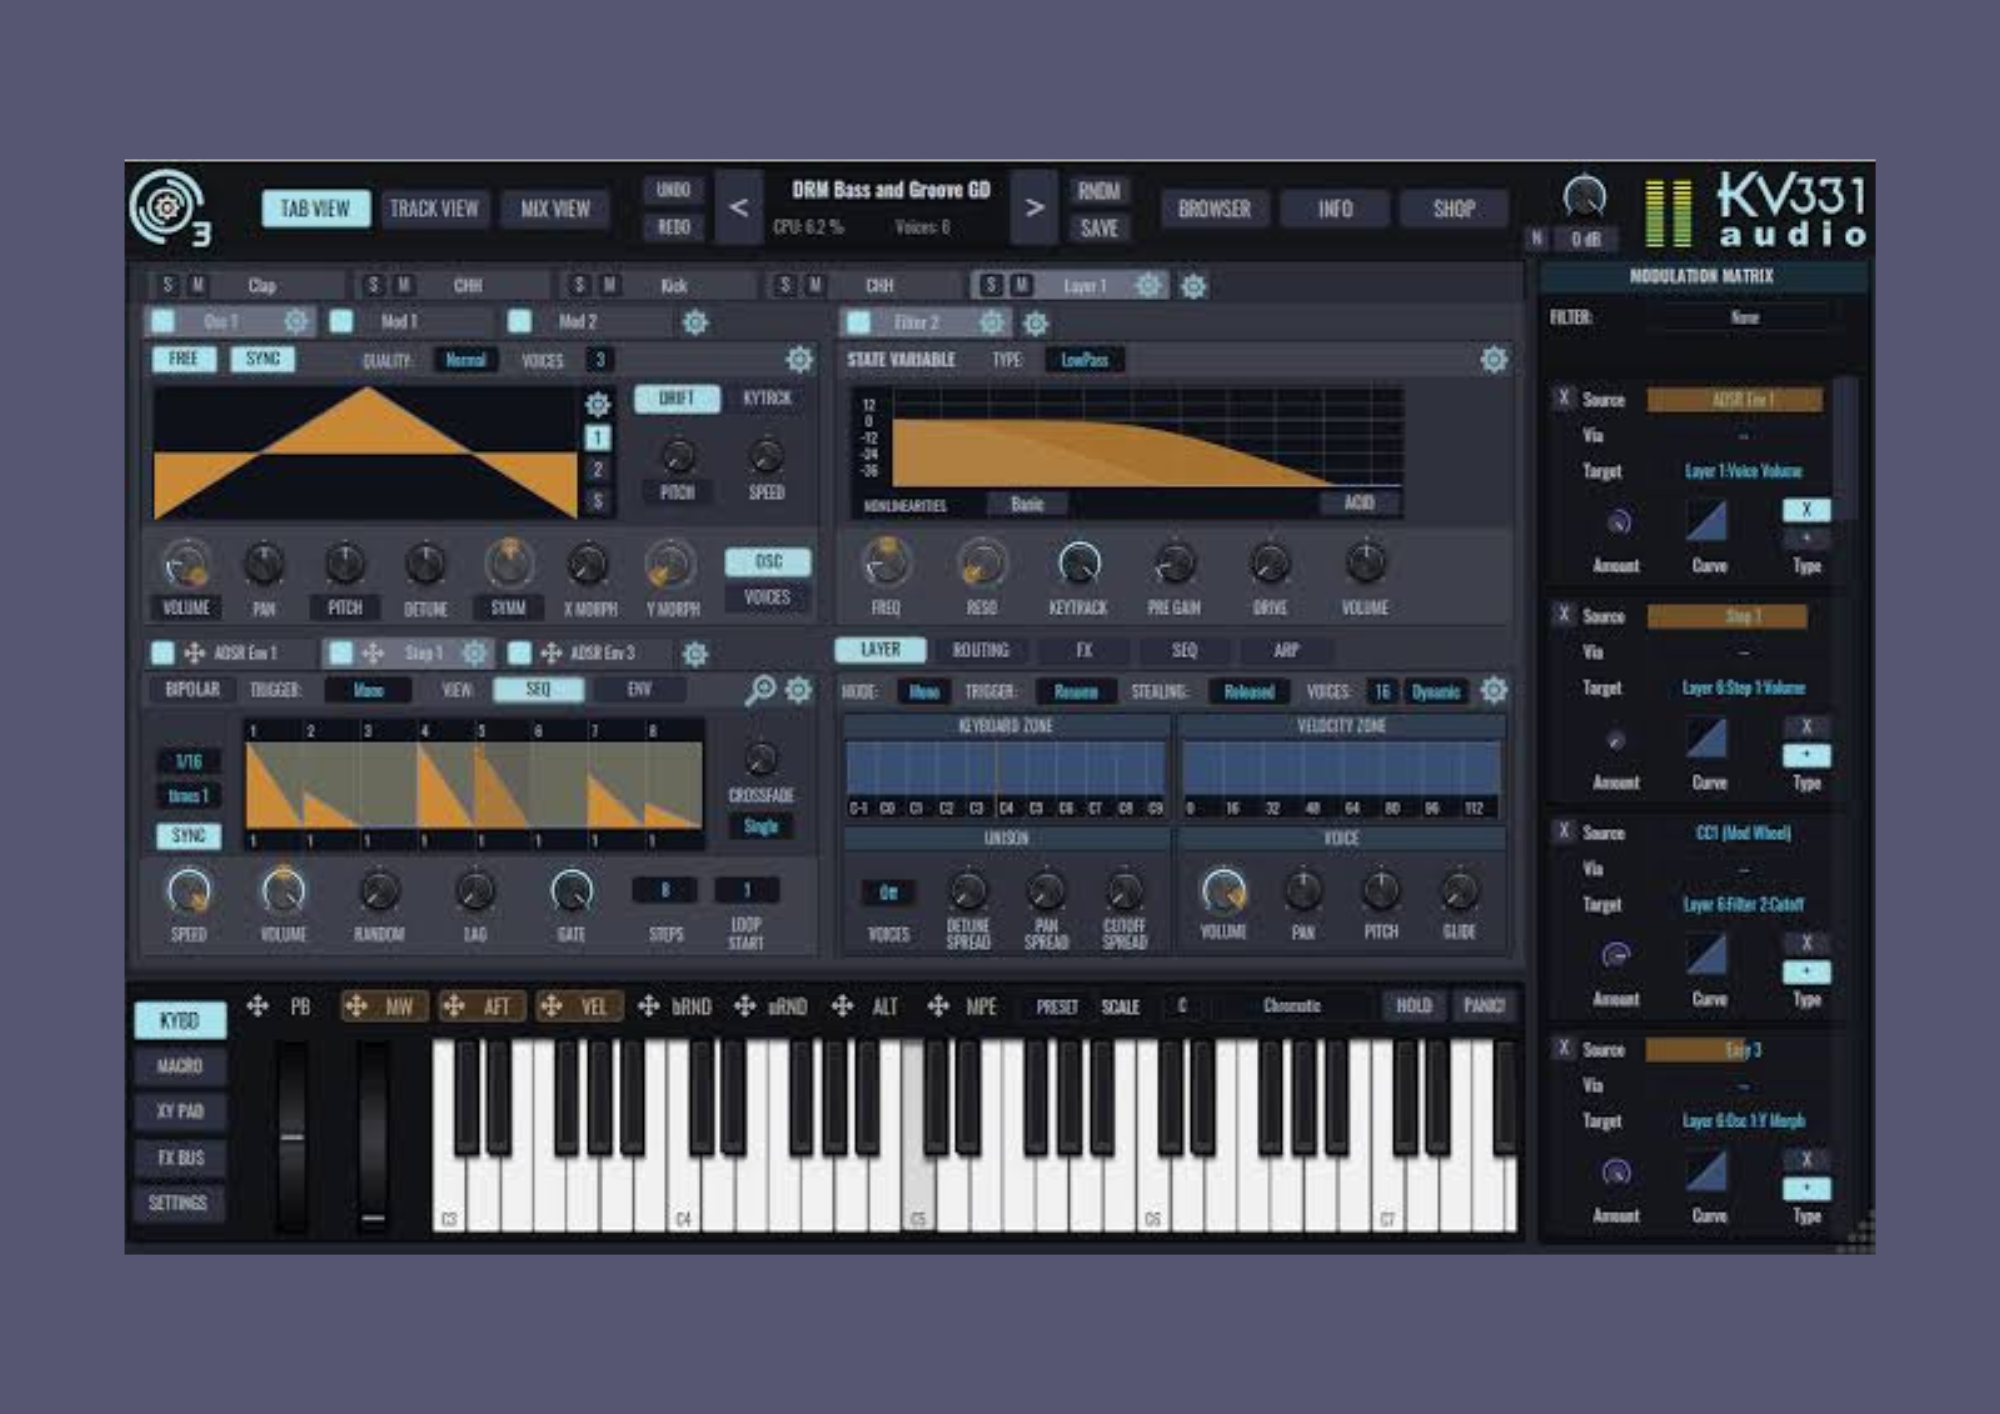2000x1414 pixels.
Task: Open step sequencer gear settings
Action: coord(798,690)
